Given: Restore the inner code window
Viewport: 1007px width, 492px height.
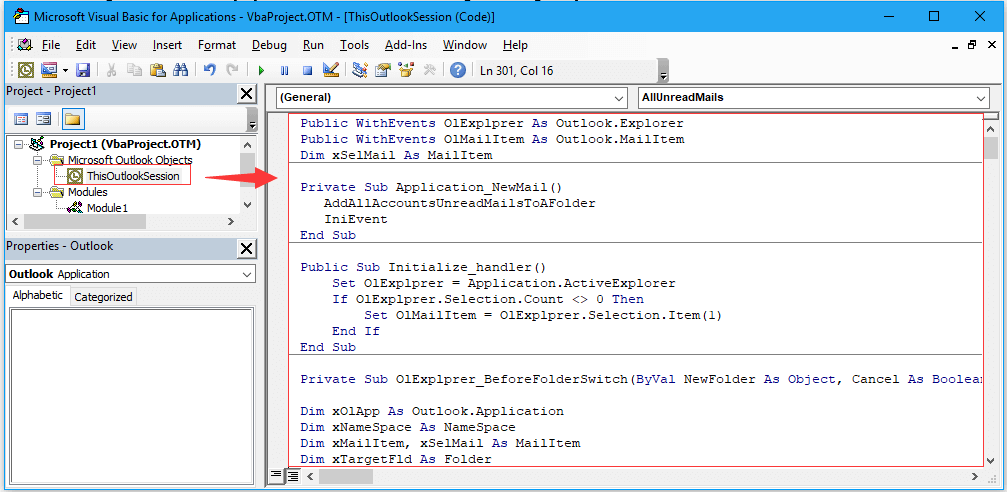Looking at the screenshot, I should click(972, 45).
